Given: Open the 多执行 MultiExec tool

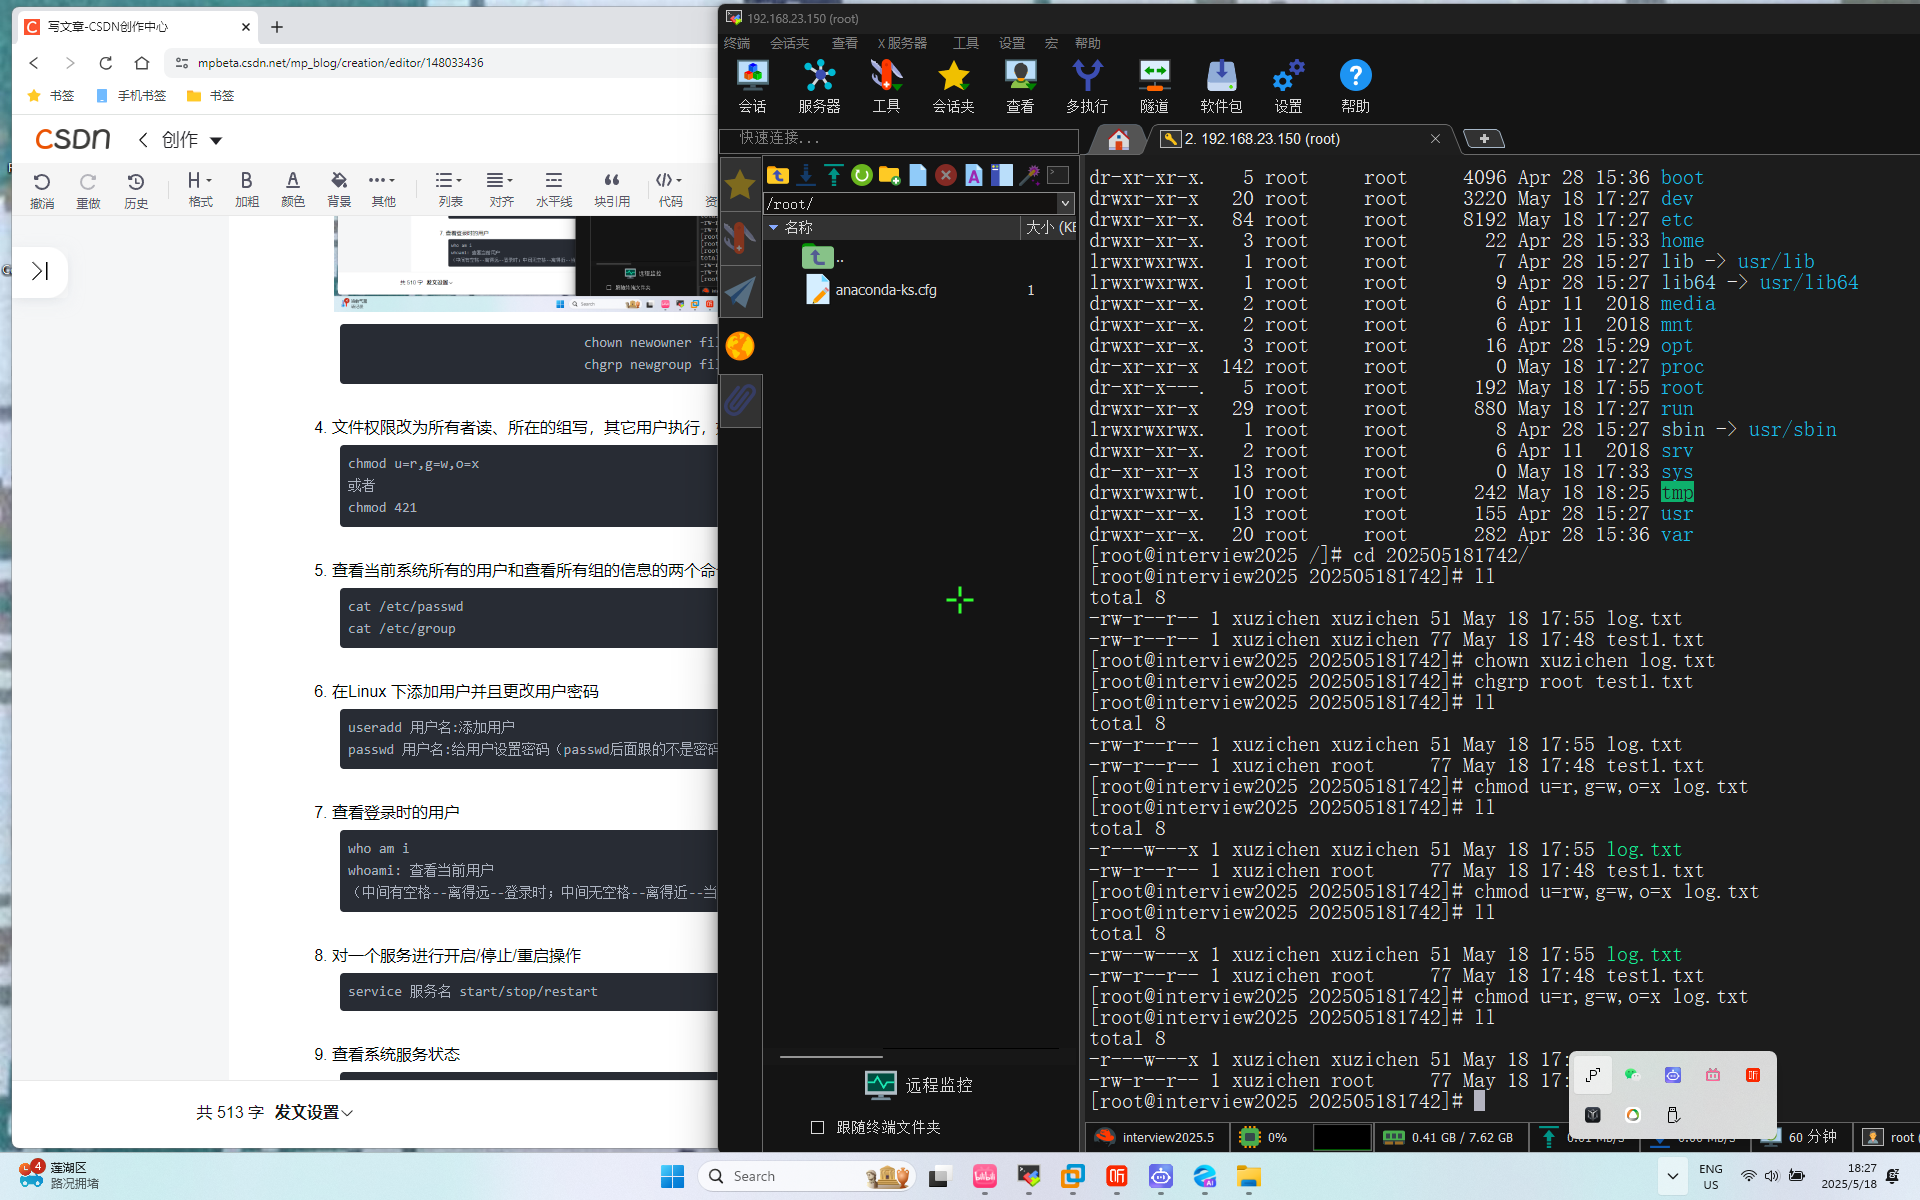Looking at the screenshot, I should [1086, 86].
